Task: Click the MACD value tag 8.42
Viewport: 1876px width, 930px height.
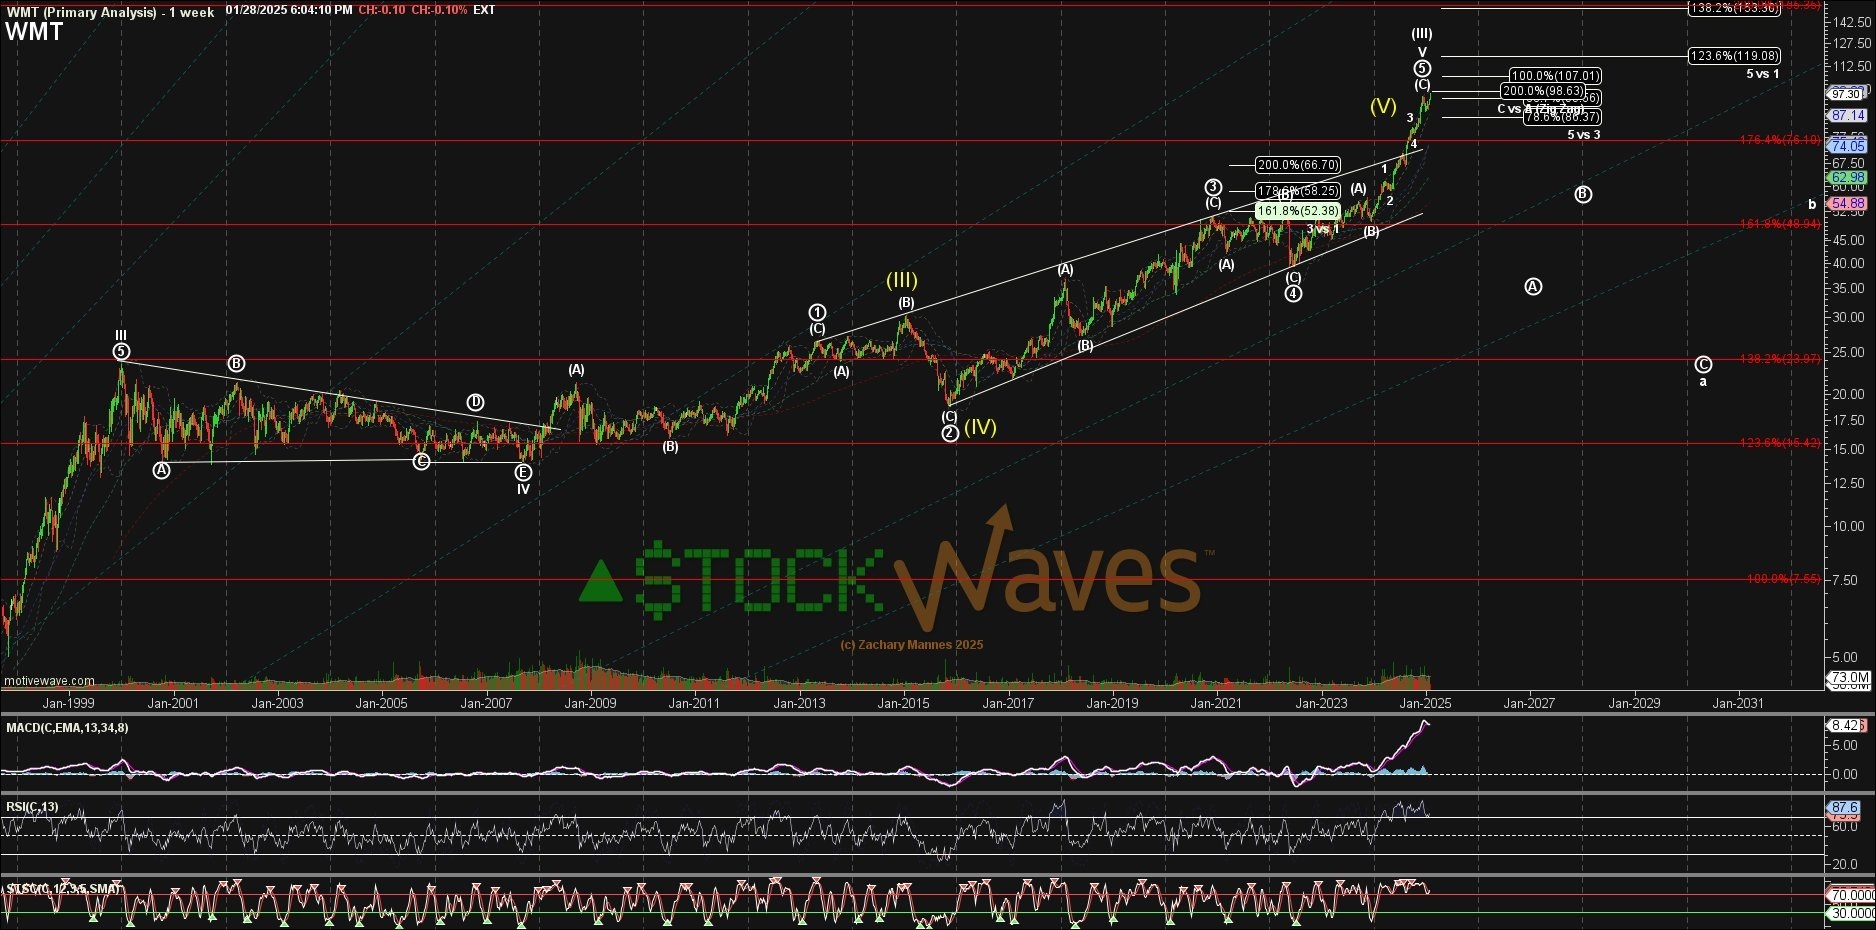Action: tap(1845, 725)
